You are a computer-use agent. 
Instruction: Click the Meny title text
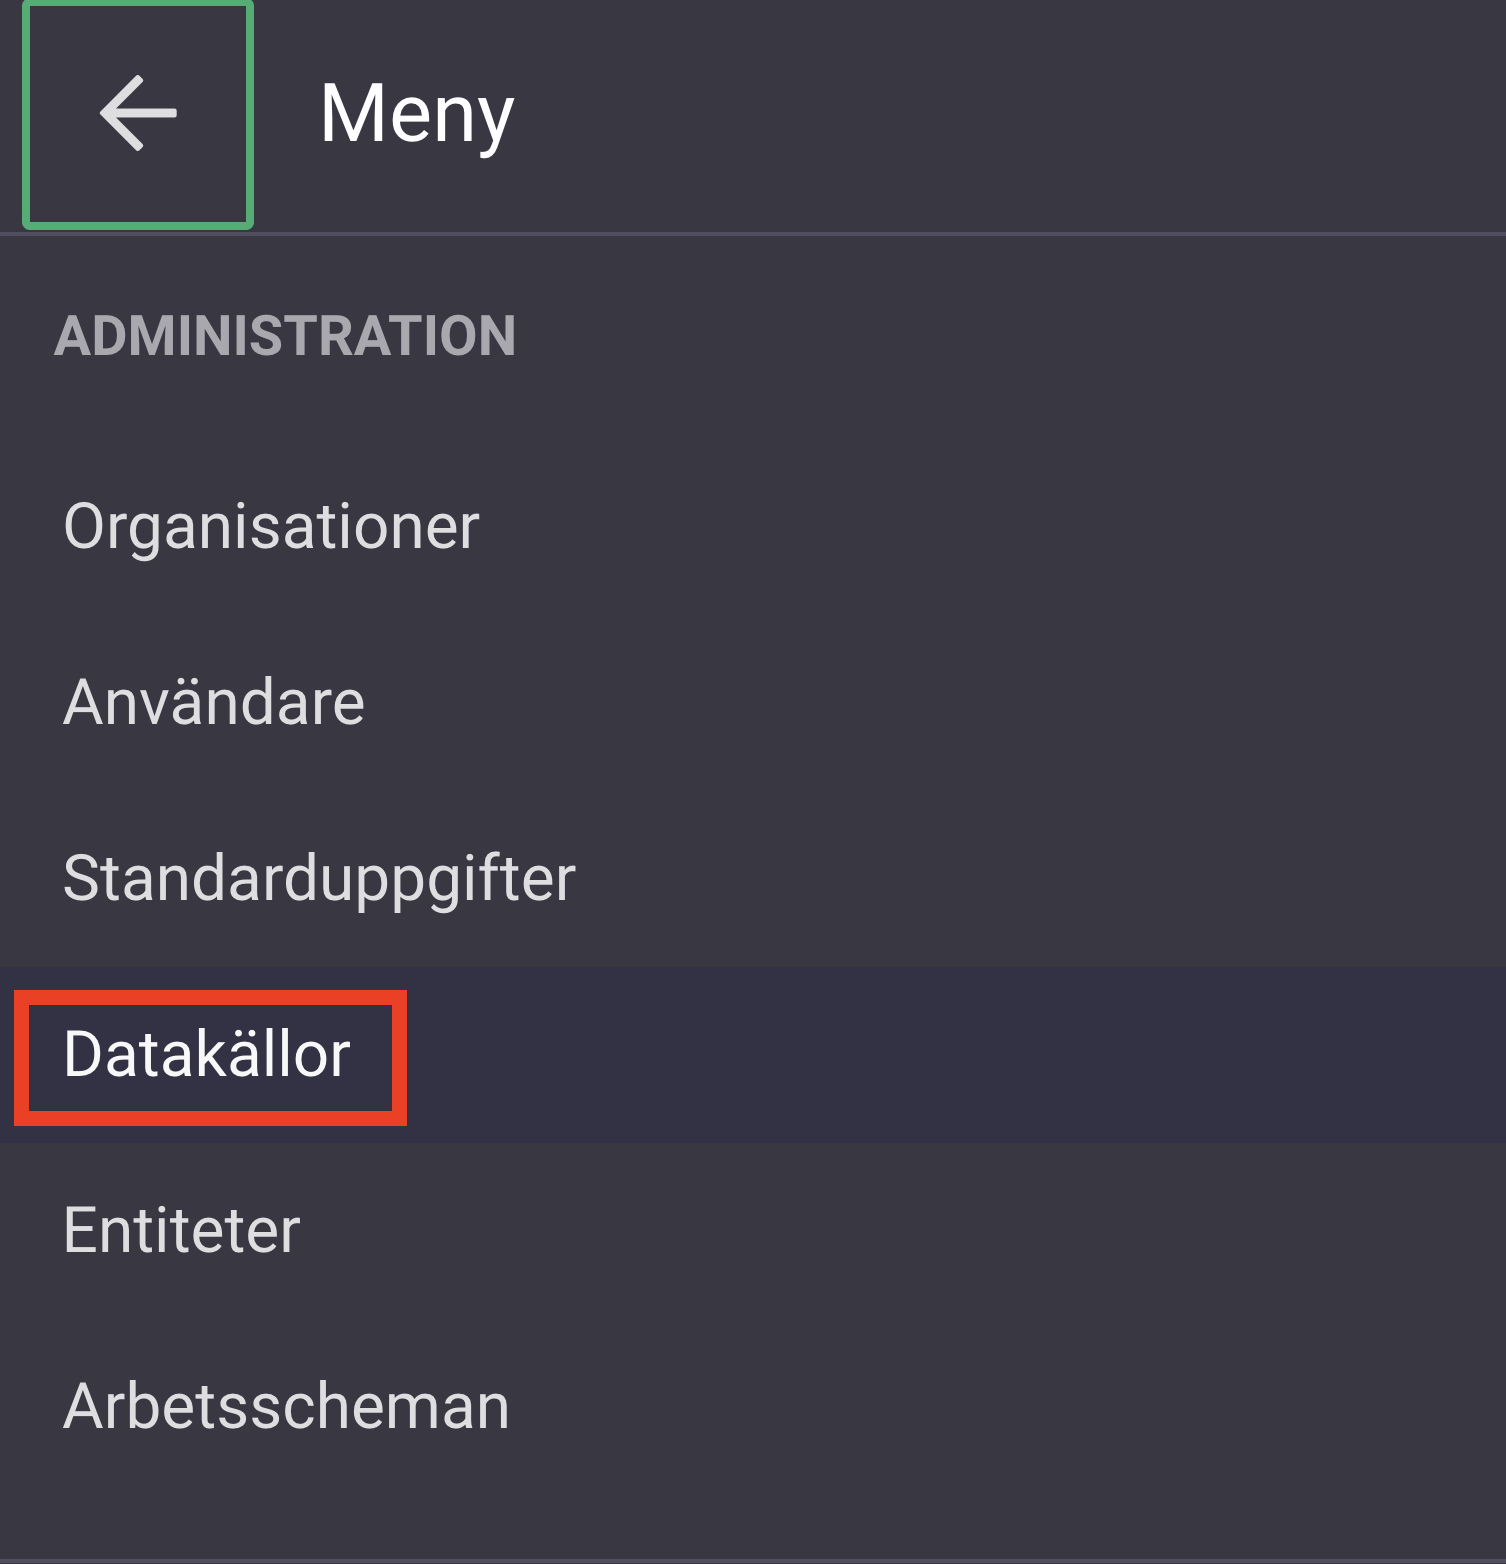[415, 112]
